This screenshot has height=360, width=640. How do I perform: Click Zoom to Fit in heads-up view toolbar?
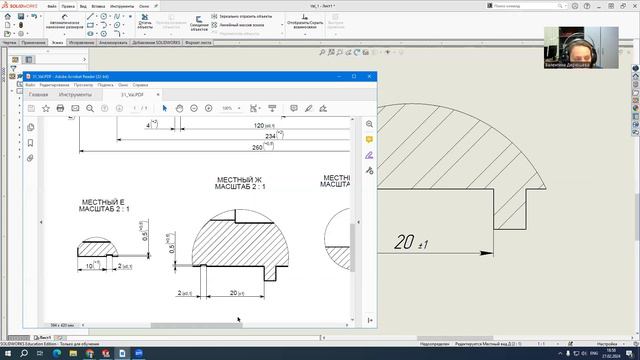[x=322, y=52]
